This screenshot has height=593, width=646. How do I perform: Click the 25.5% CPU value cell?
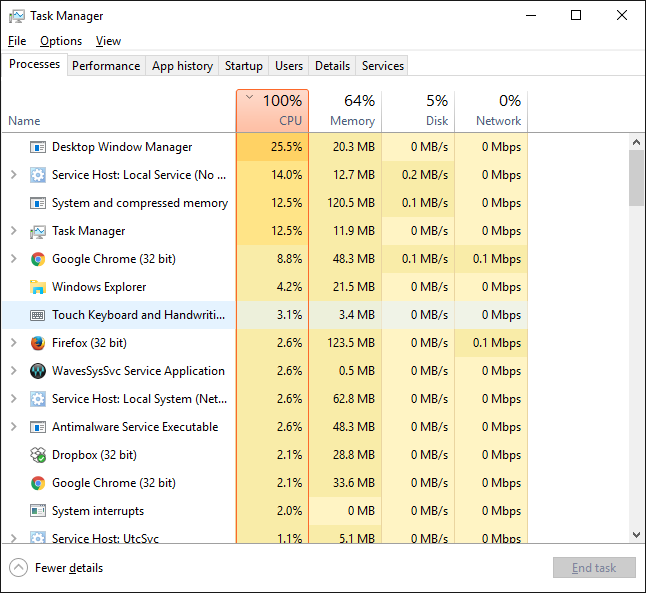tap(272, 147)
